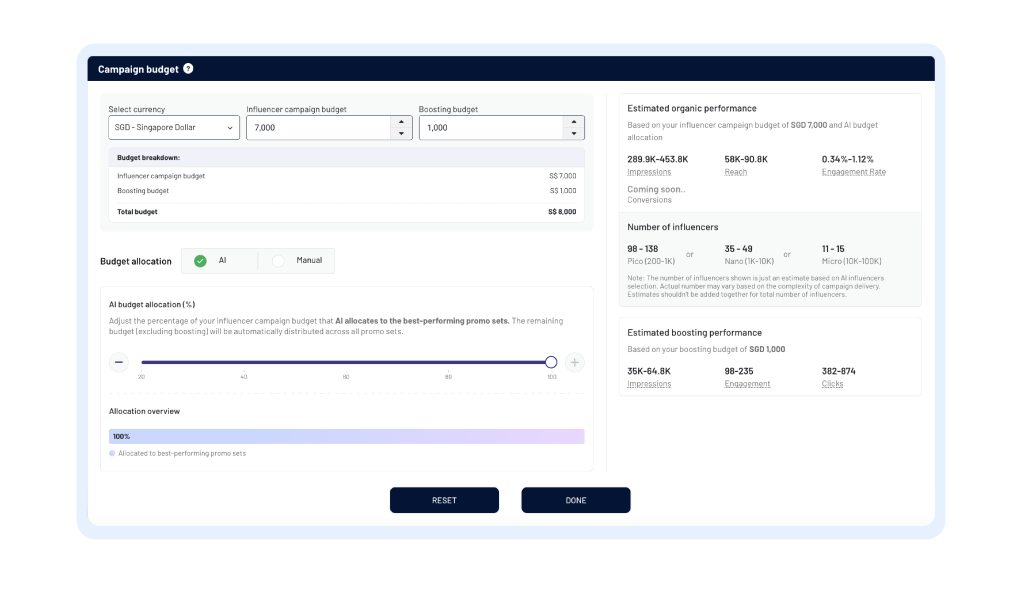Open the Engagement Rate link
This screenshot has height=609, width=1024.
pyautogui.click(x=853, y=171)
